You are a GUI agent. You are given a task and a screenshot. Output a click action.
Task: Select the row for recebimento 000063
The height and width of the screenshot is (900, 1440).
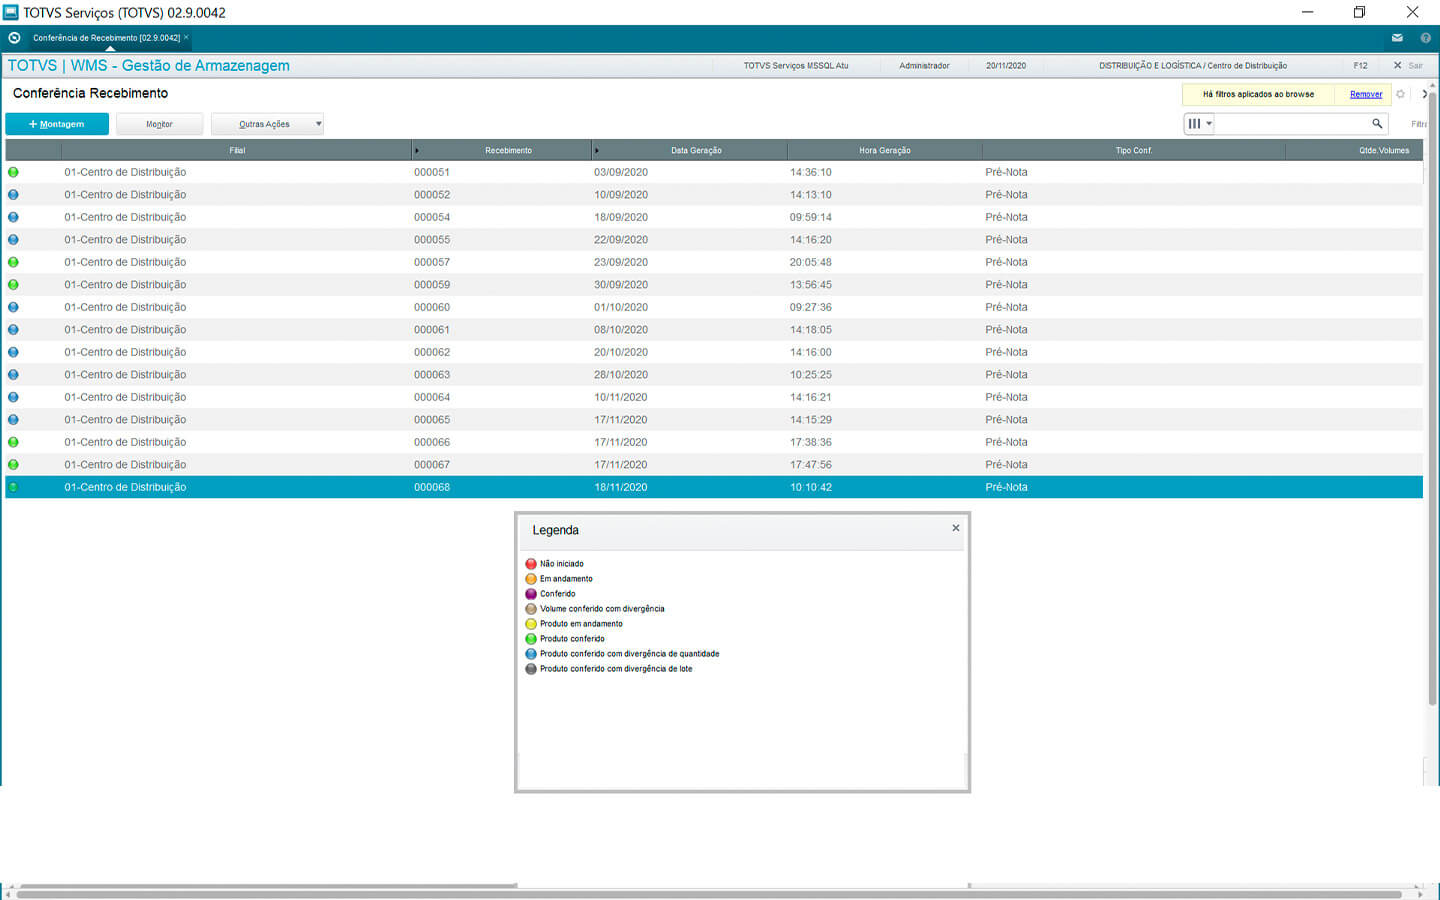pyautogui.click(x=432, y=375)
